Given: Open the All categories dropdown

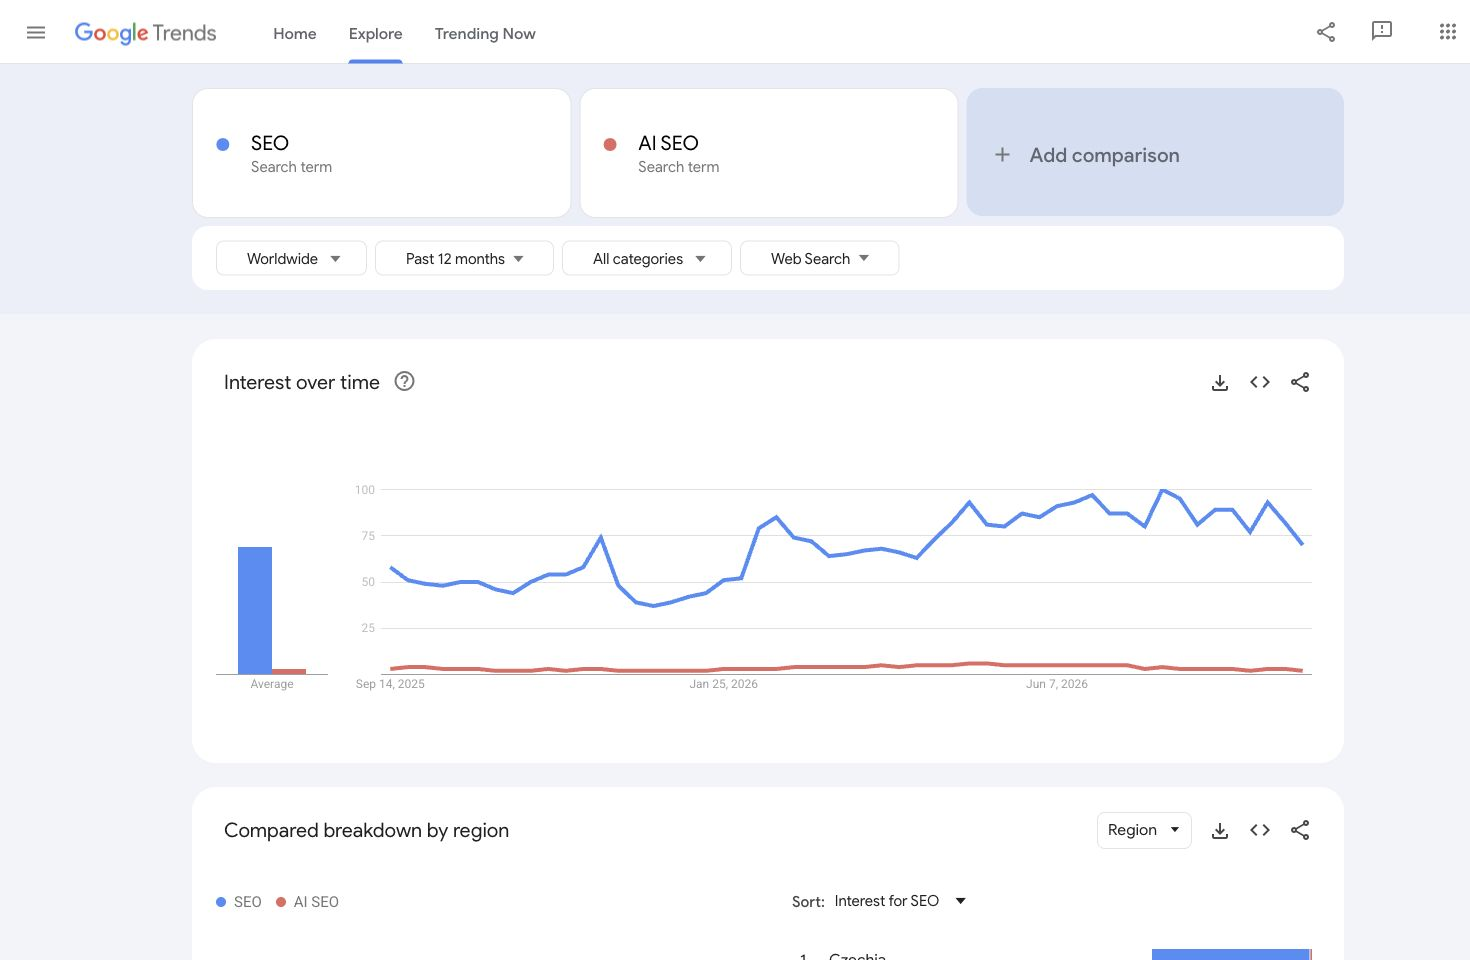Looking at the screenshot, I should pos(647,258).
